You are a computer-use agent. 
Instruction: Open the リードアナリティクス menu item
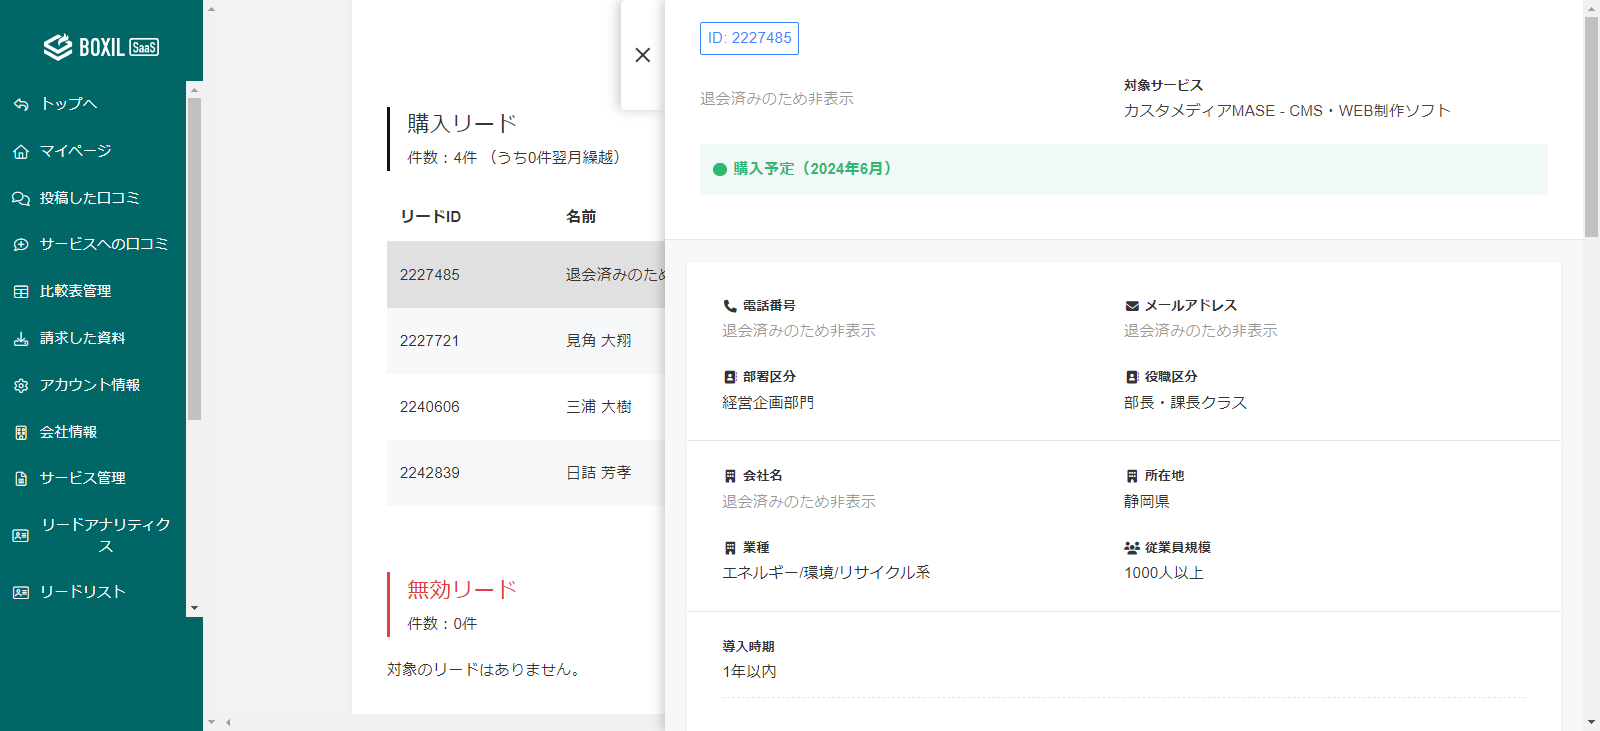(x=105, y=535)
